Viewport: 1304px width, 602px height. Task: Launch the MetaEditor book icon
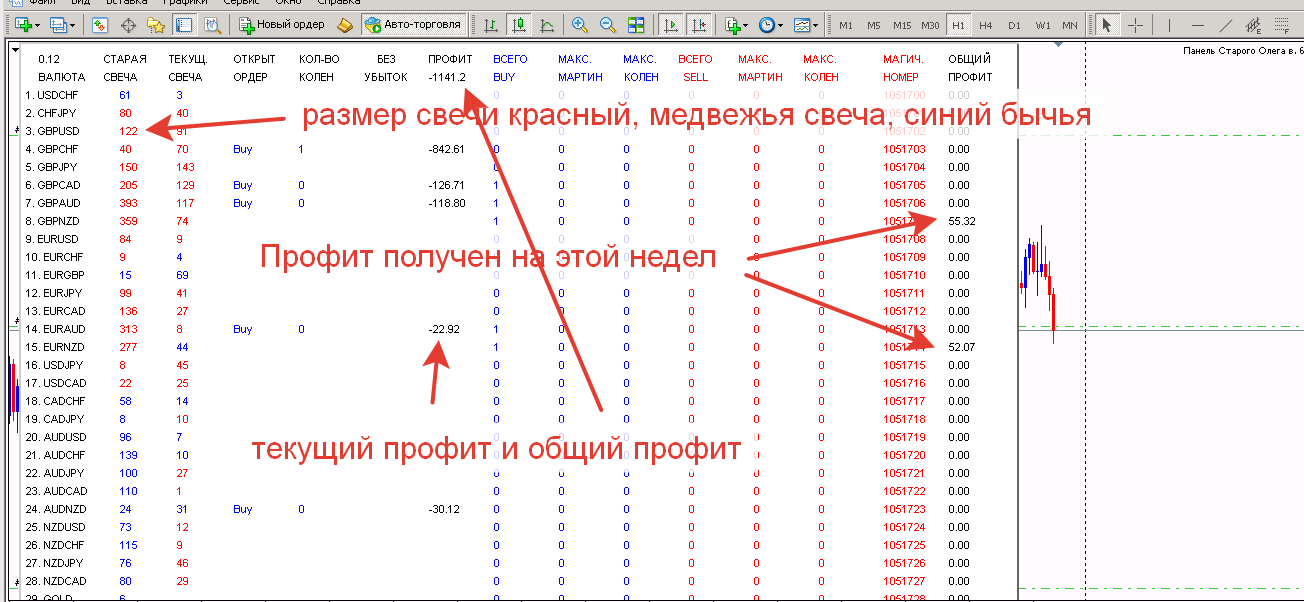coord(345,24)
